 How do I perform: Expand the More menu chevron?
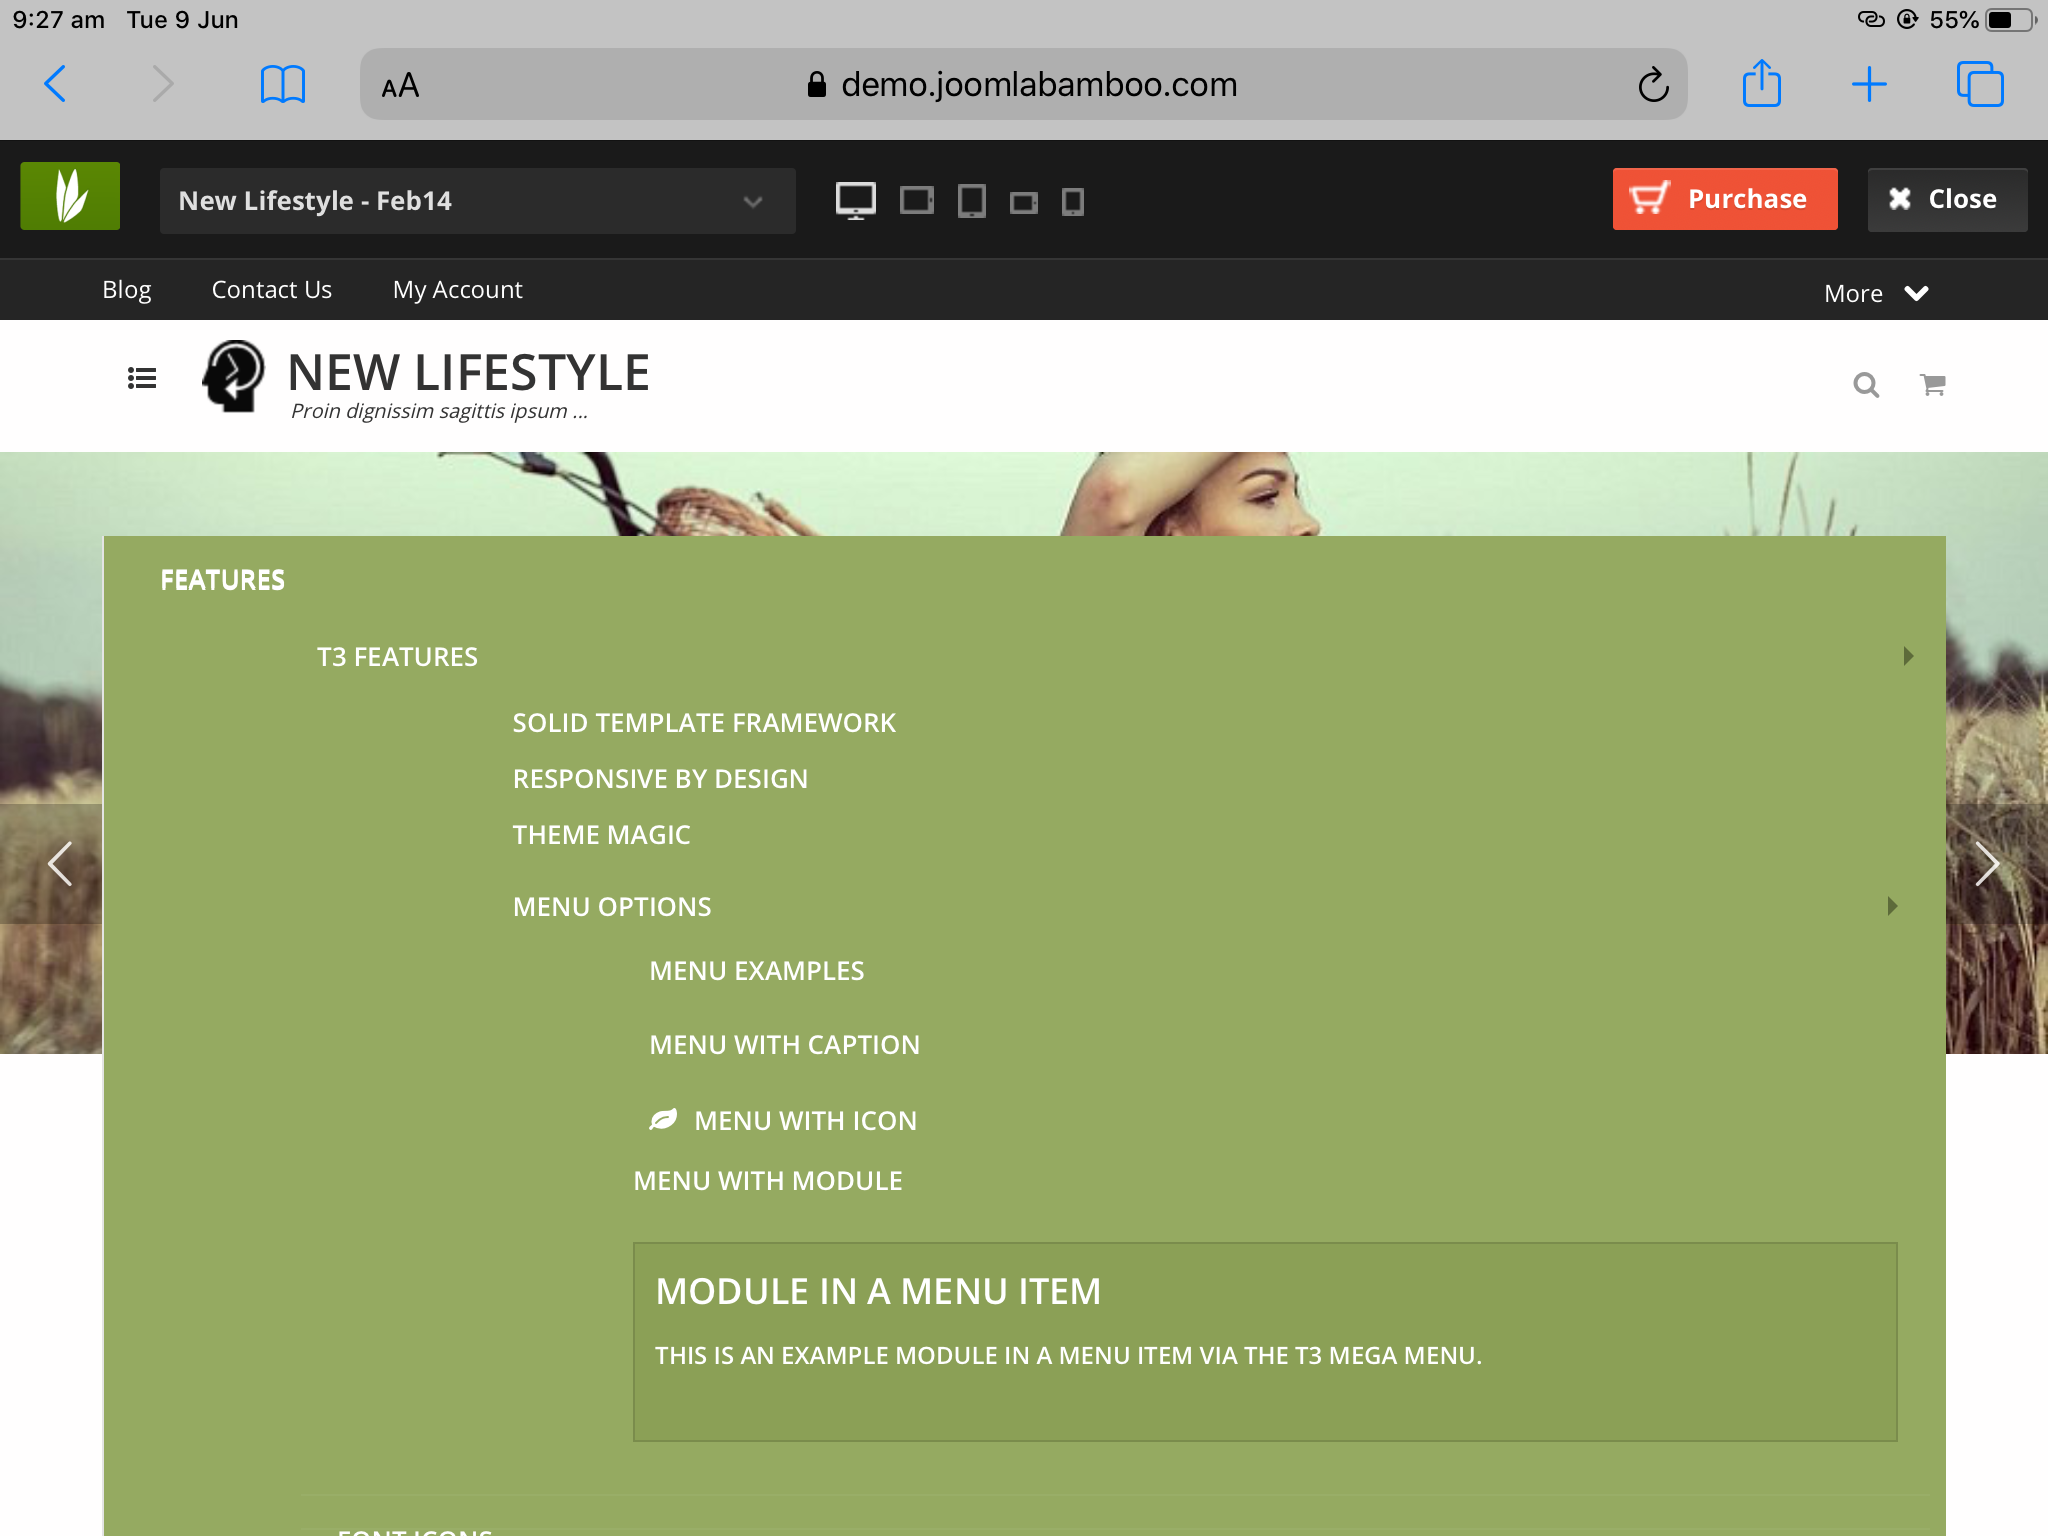tap(1915, 293)
